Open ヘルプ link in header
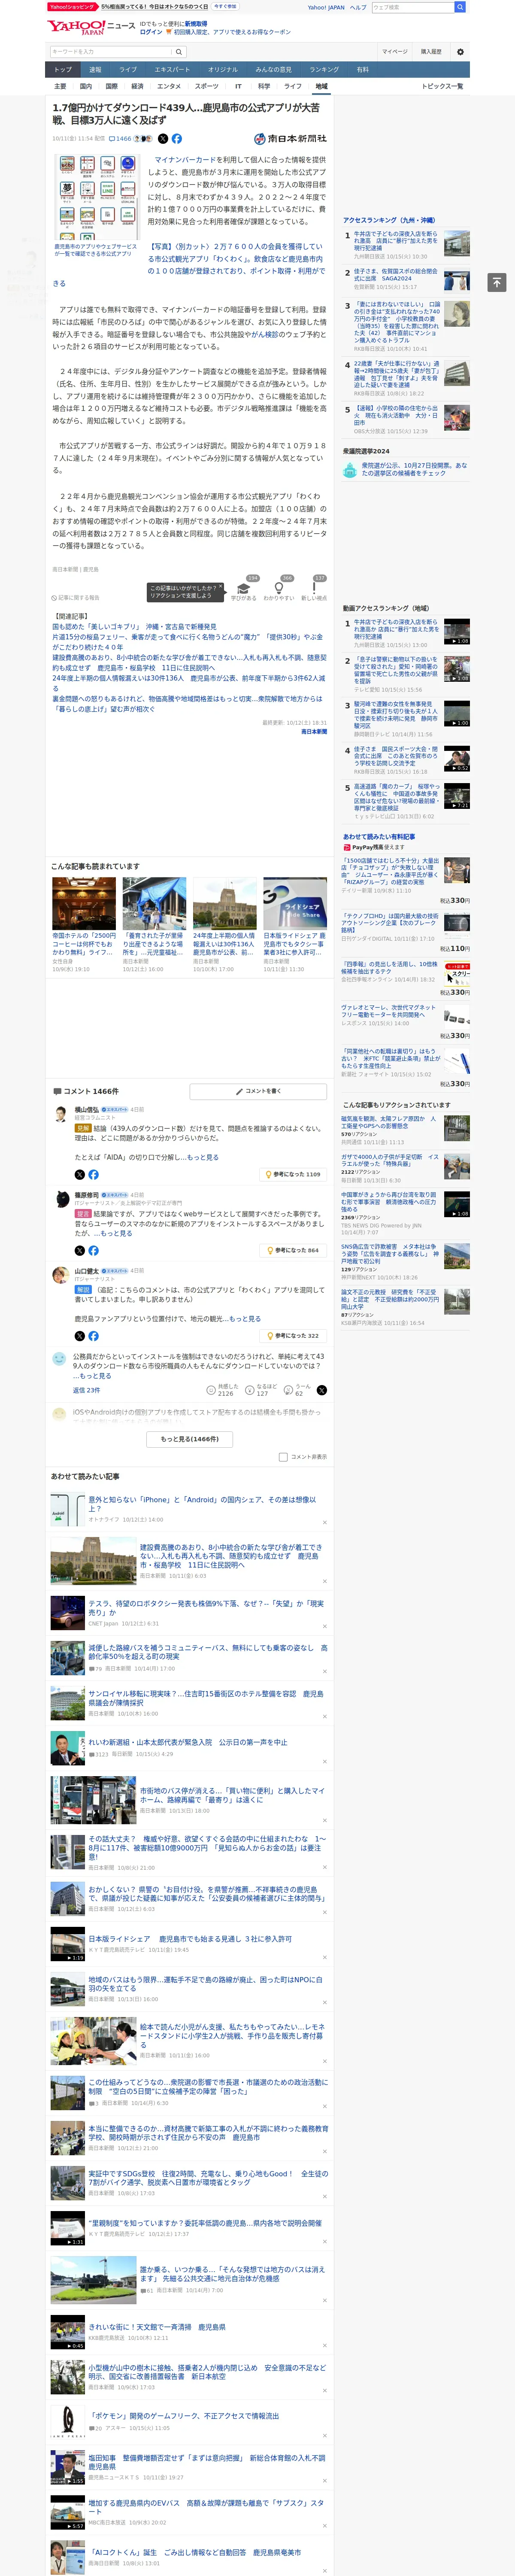 coord(358,7)
